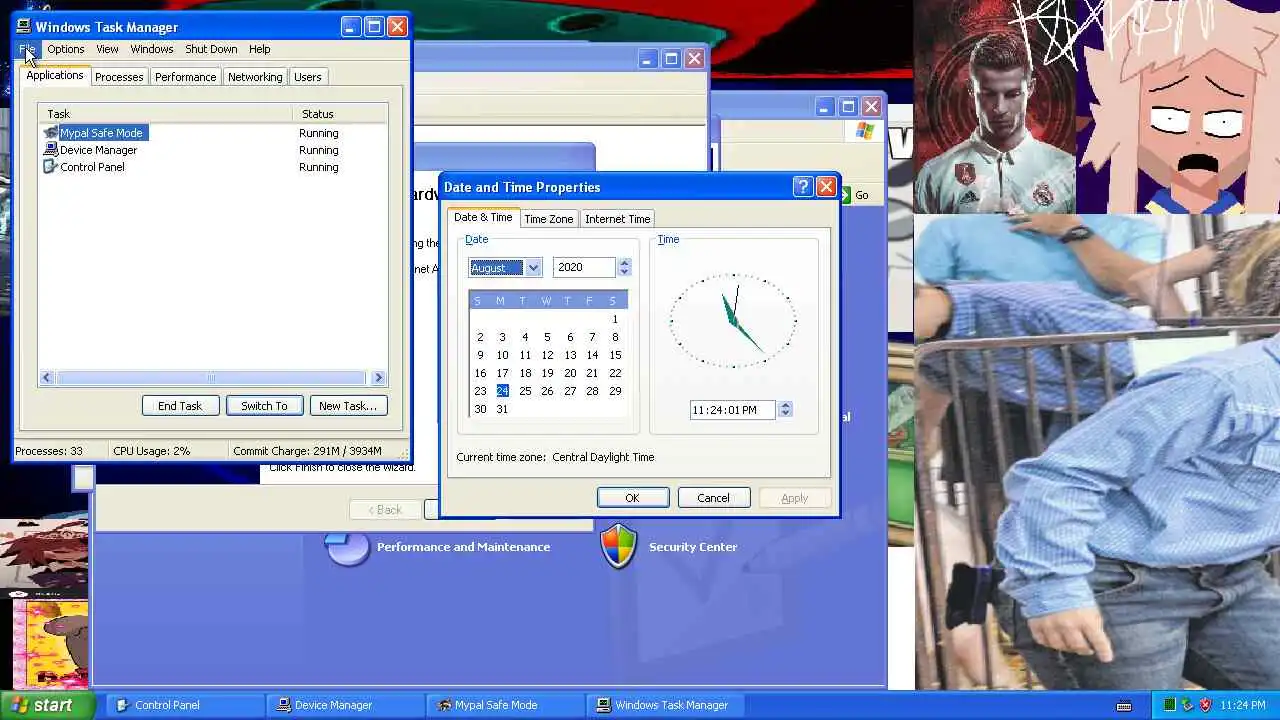Close the Date and Time Properties dialog

[826, 187]
